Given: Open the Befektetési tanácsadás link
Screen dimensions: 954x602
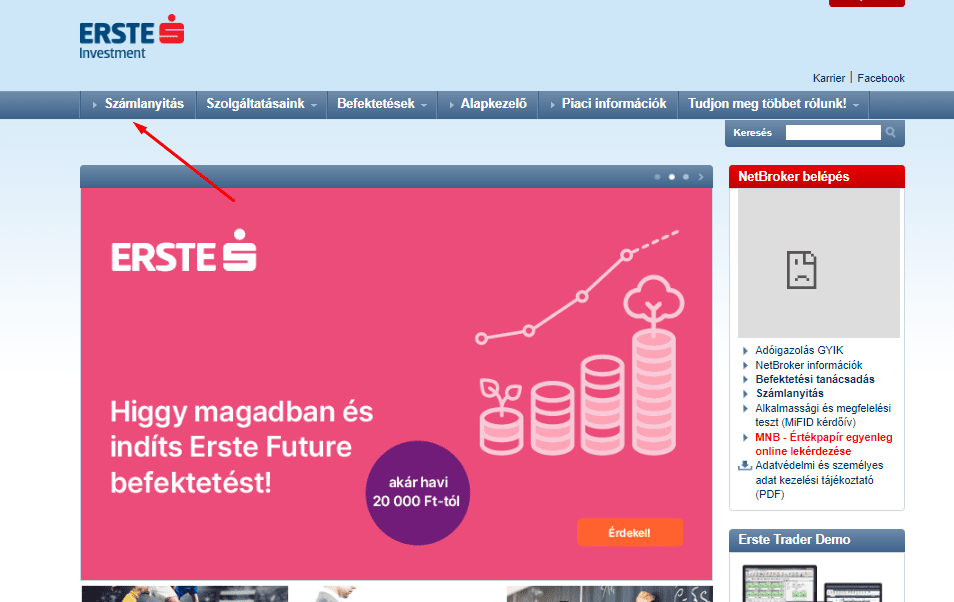Looking at the screenshot, I should tap(815, 379).
